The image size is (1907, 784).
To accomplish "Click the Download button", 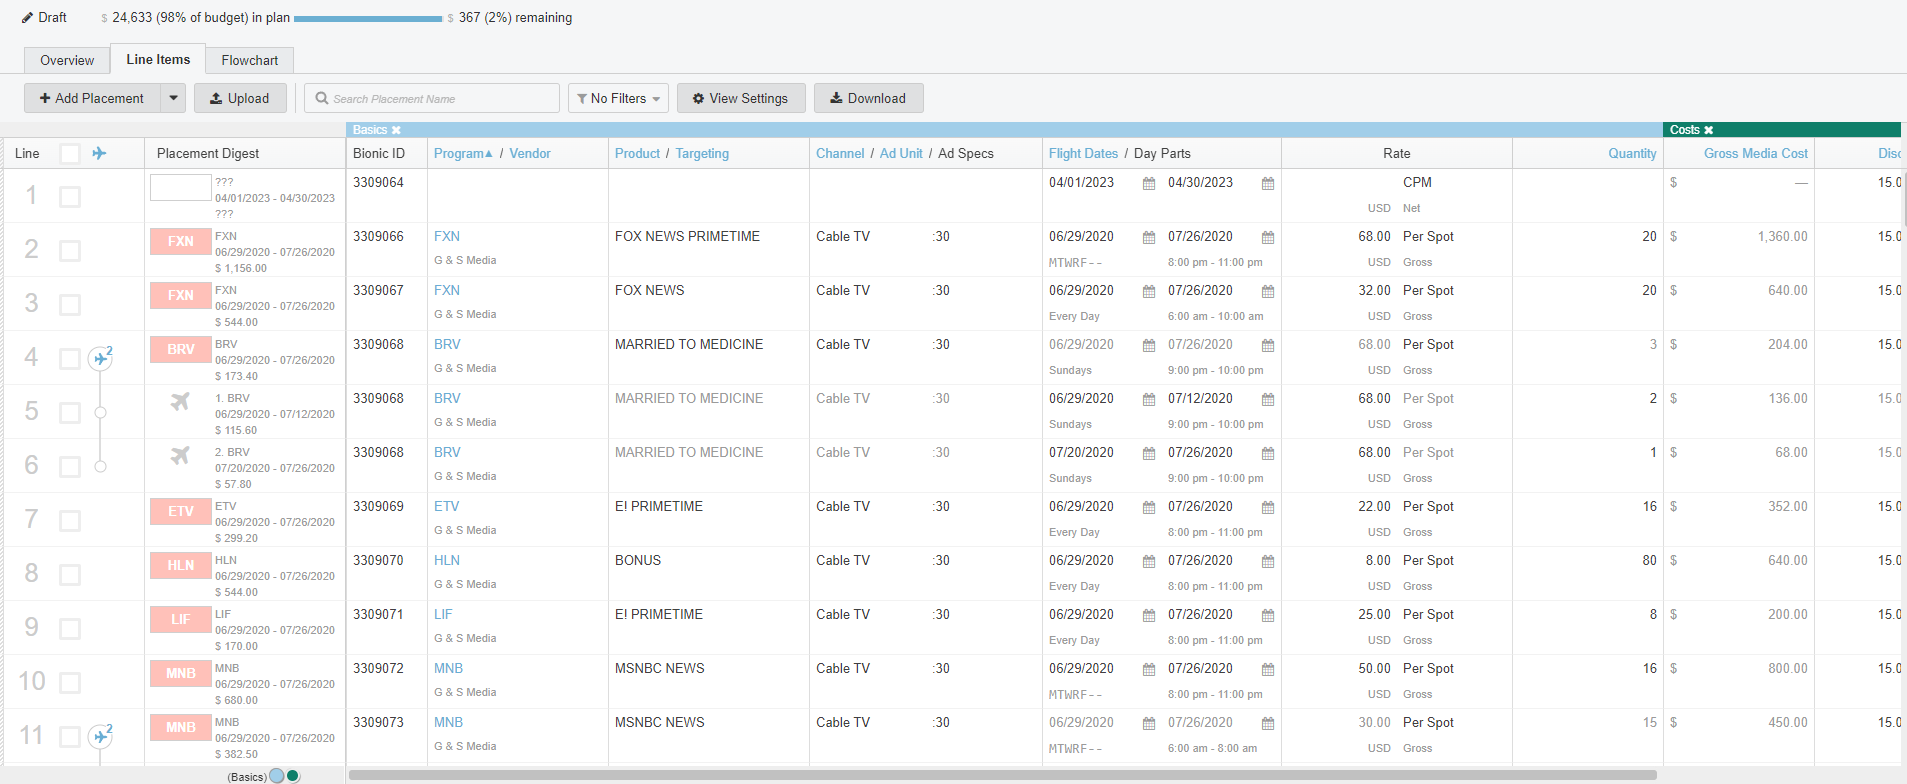I will [868, 98].
